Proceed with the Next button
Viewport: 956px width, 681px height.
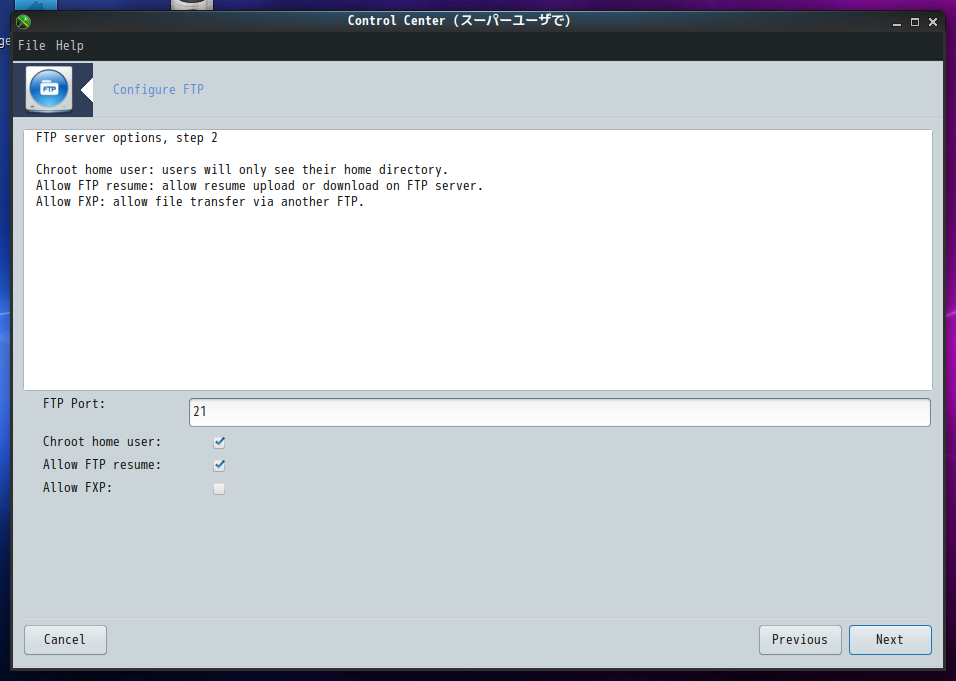[x=890, y=640]
